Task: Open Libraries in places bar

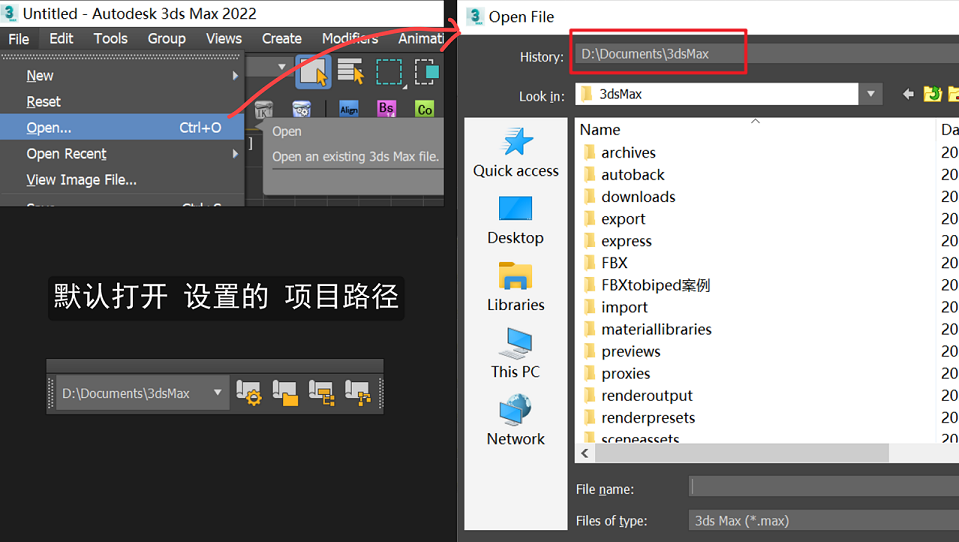Action: (x=516, y=288)
